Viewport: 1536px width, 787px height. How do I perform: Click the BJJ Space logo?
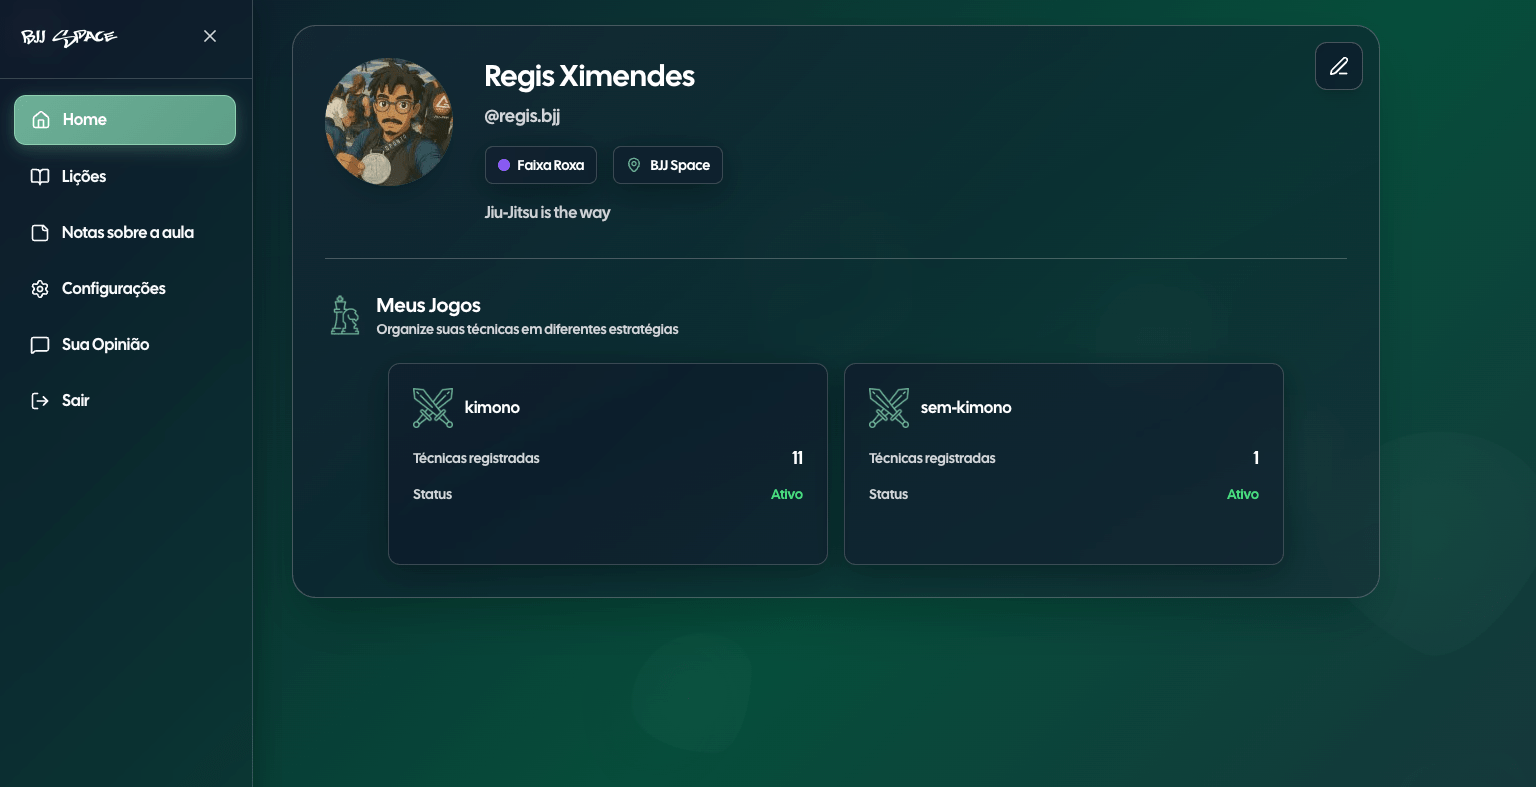[x=69, y=37]
